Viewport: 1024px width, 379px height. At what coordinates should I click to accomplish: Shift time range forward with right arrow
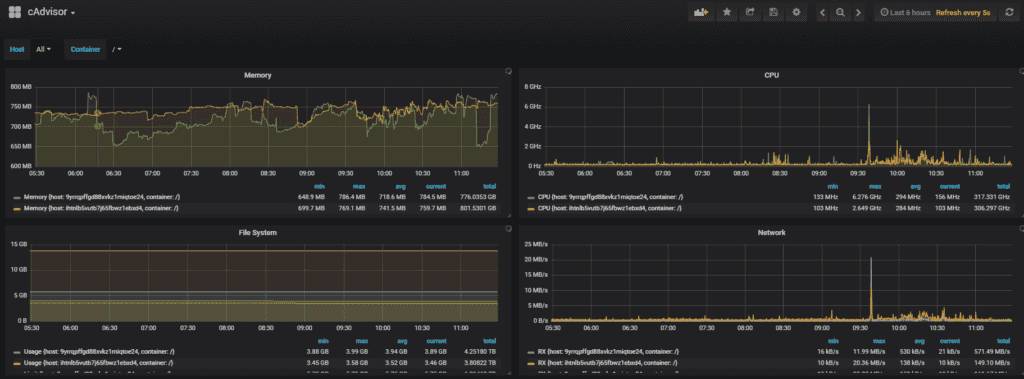[858, 12]
